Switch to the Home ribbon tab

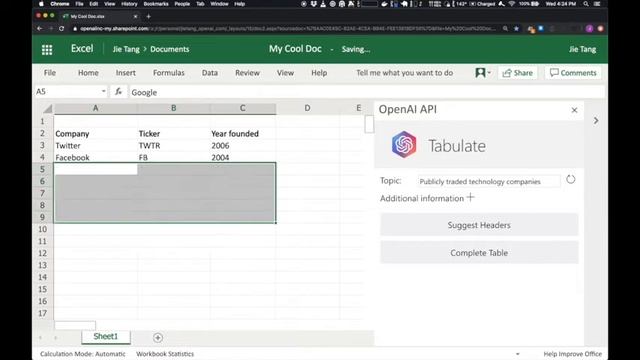[x=88, y=73]
